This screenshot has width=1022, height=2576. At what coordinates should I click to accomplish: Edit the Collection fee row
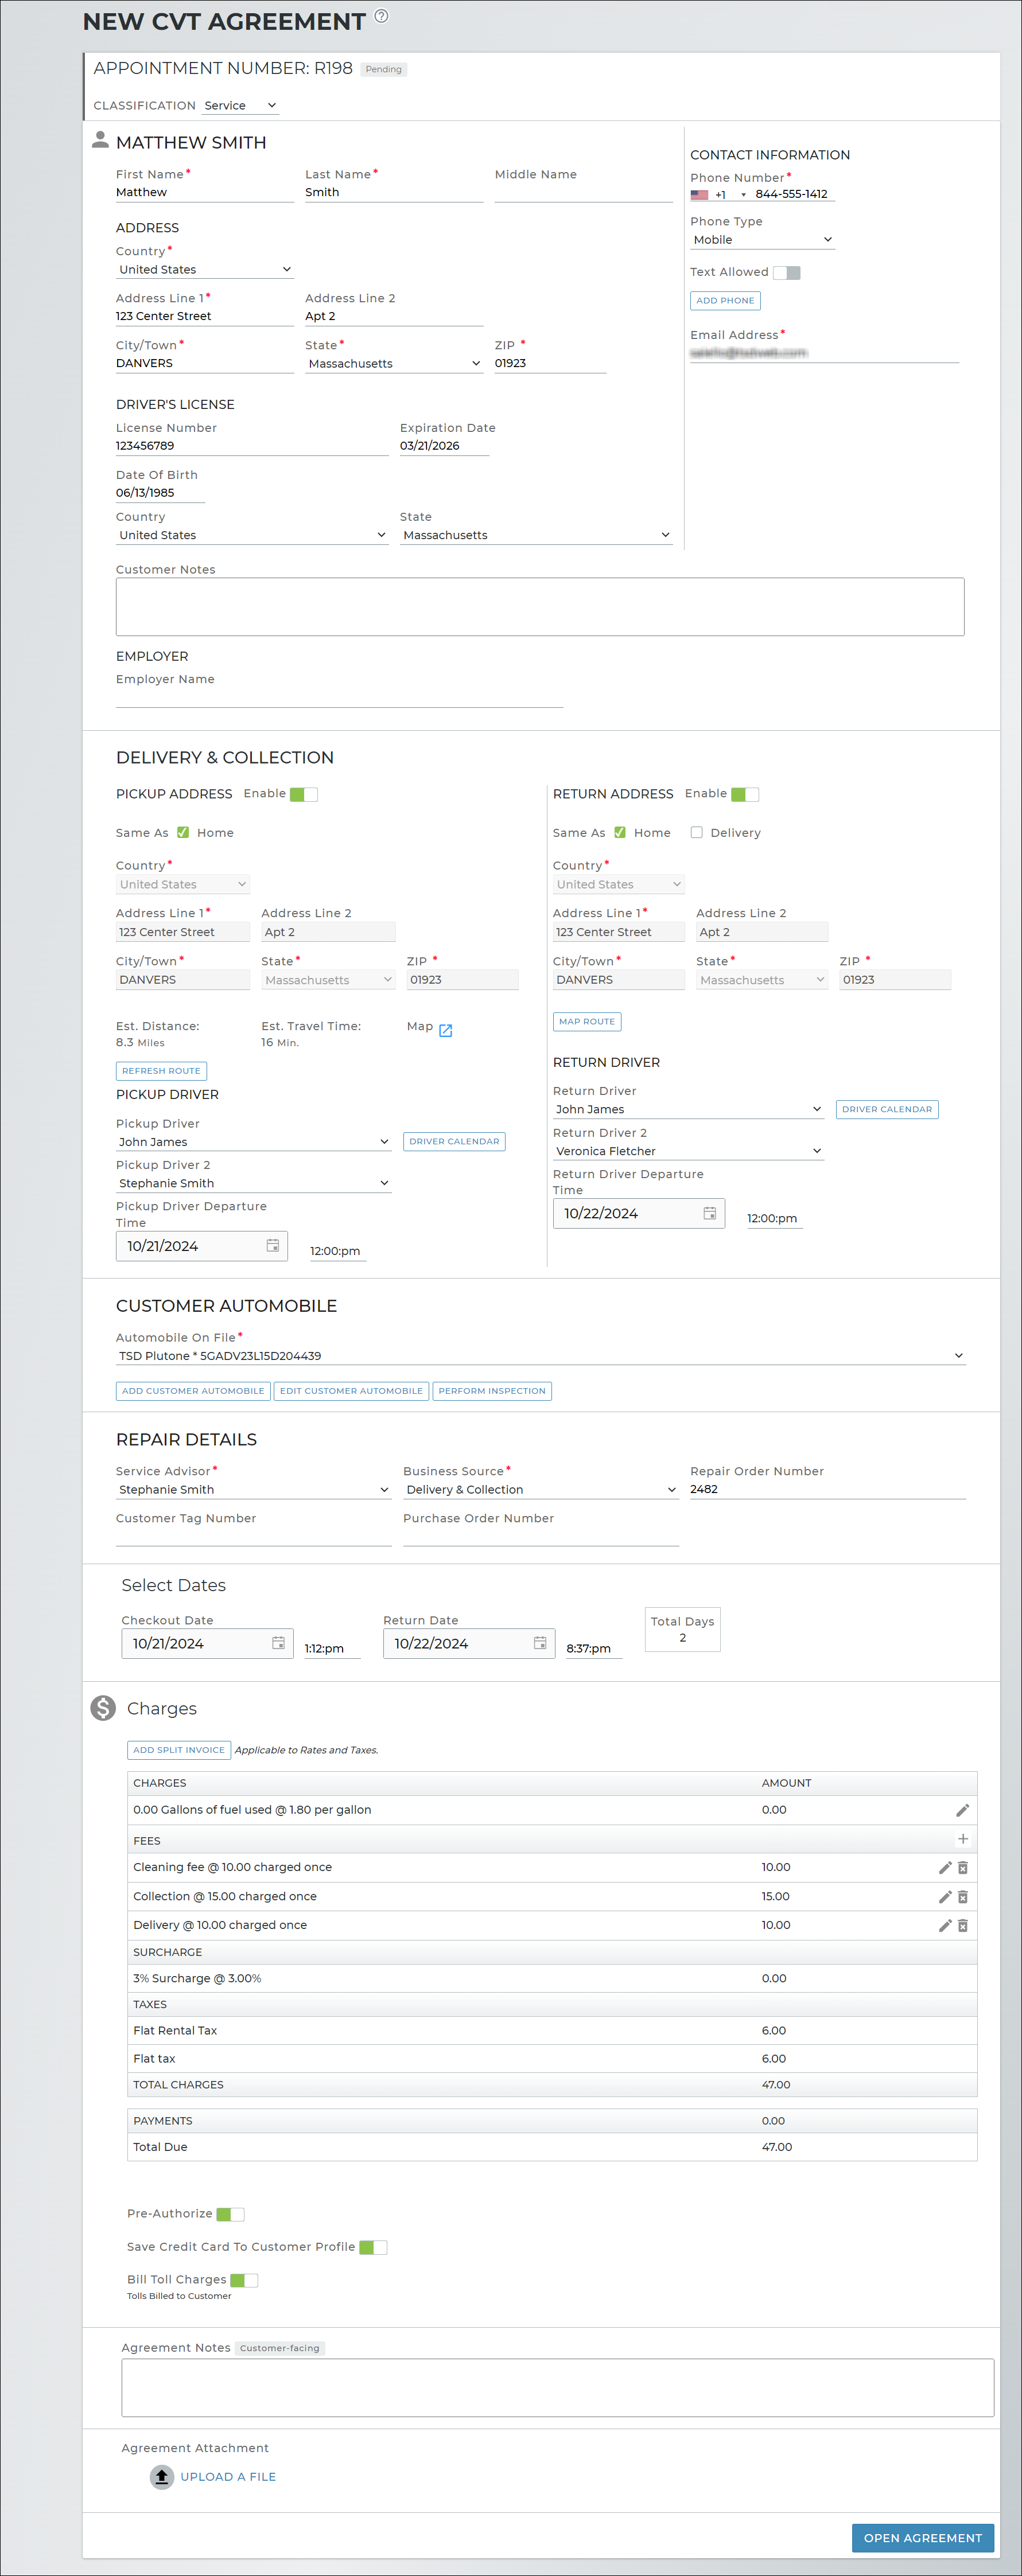[944, 1896]
